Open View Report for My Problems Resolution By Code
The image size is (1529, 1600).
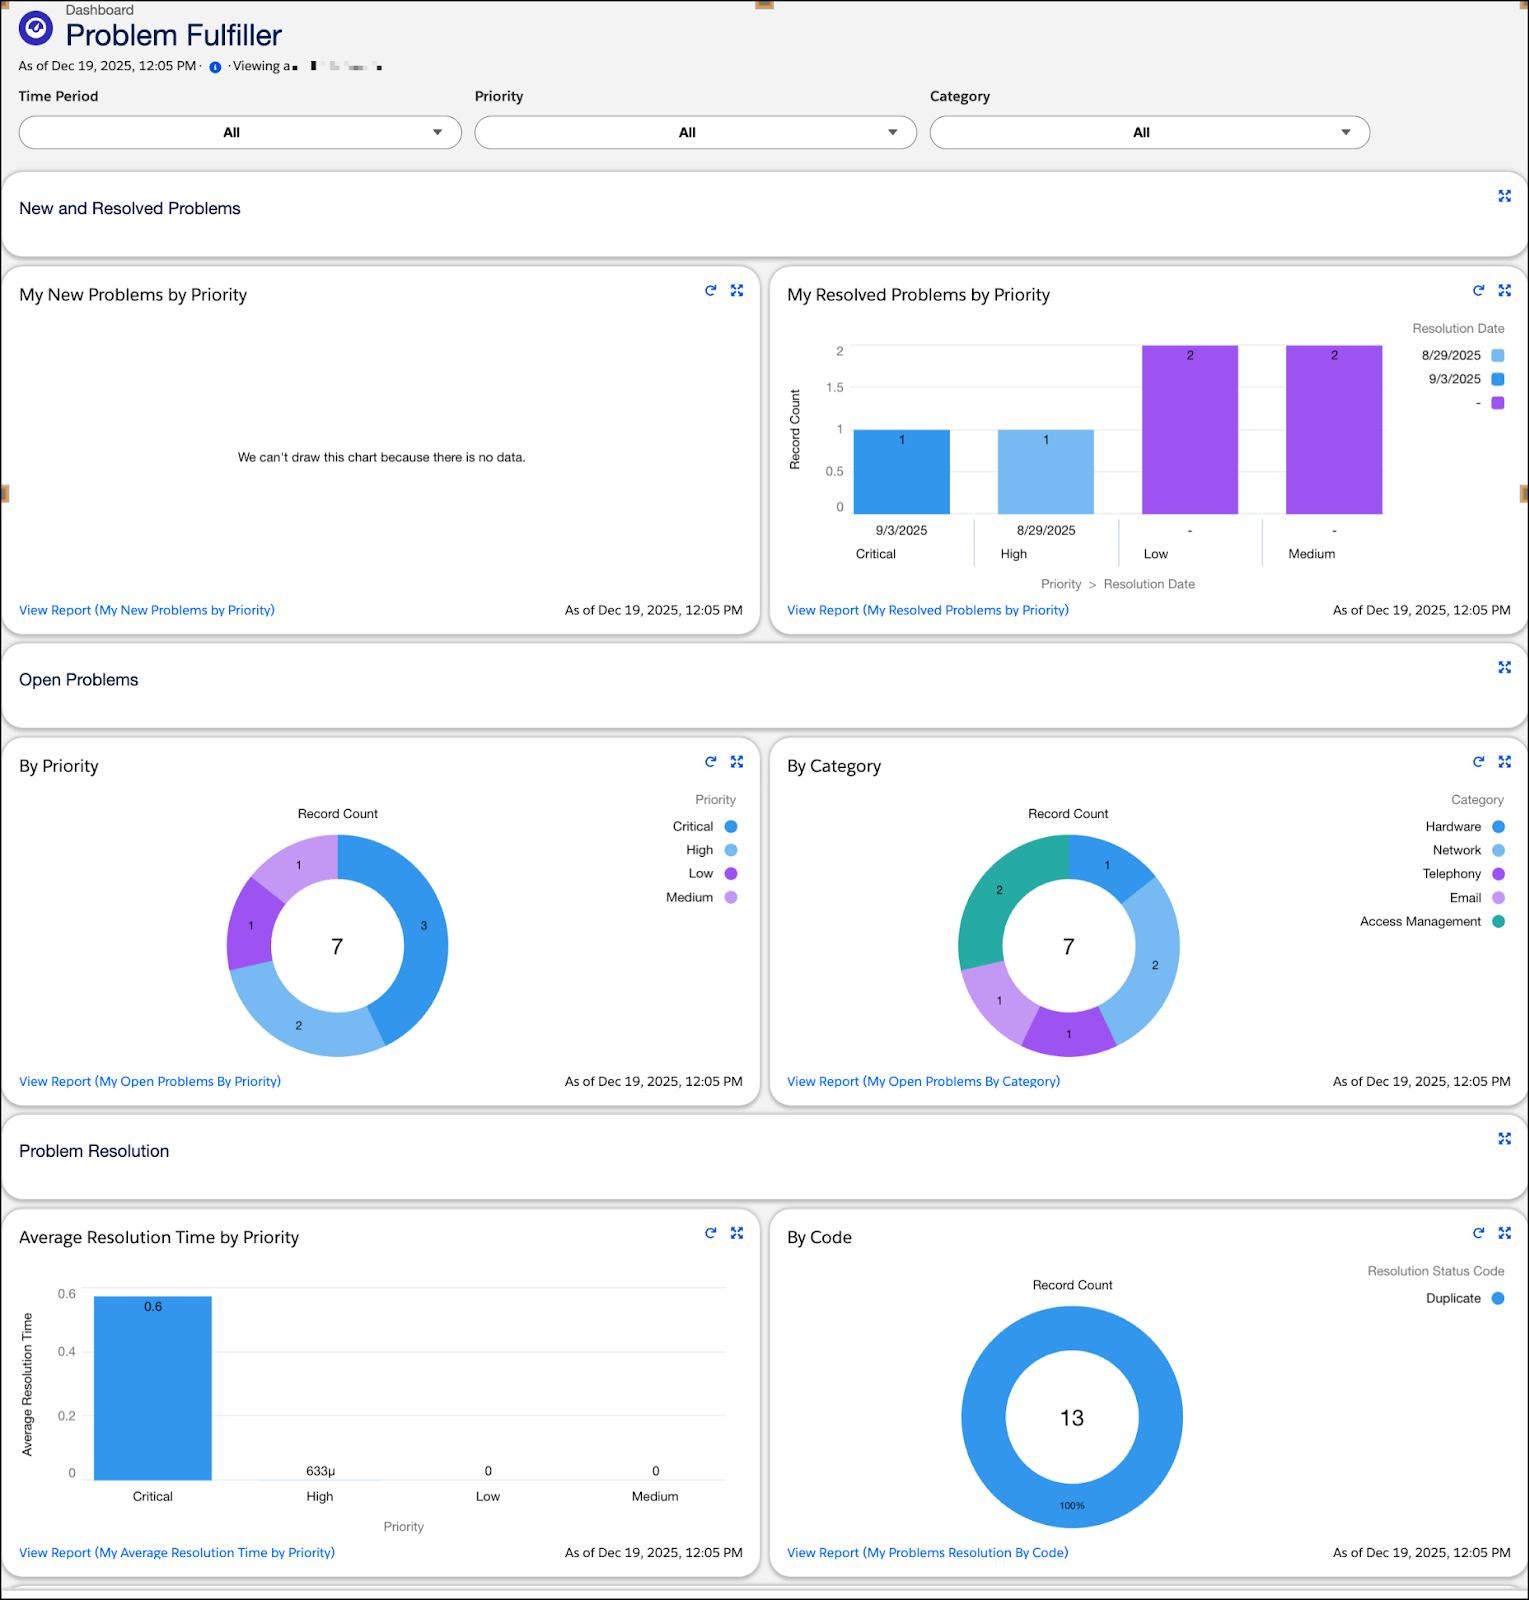927,1552
